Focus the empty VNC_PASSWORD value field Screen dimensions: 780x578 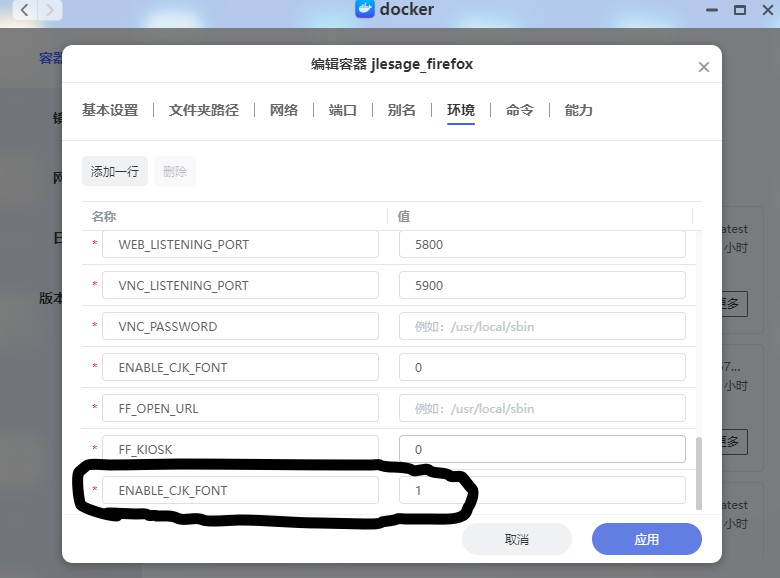tap(542, 326)
